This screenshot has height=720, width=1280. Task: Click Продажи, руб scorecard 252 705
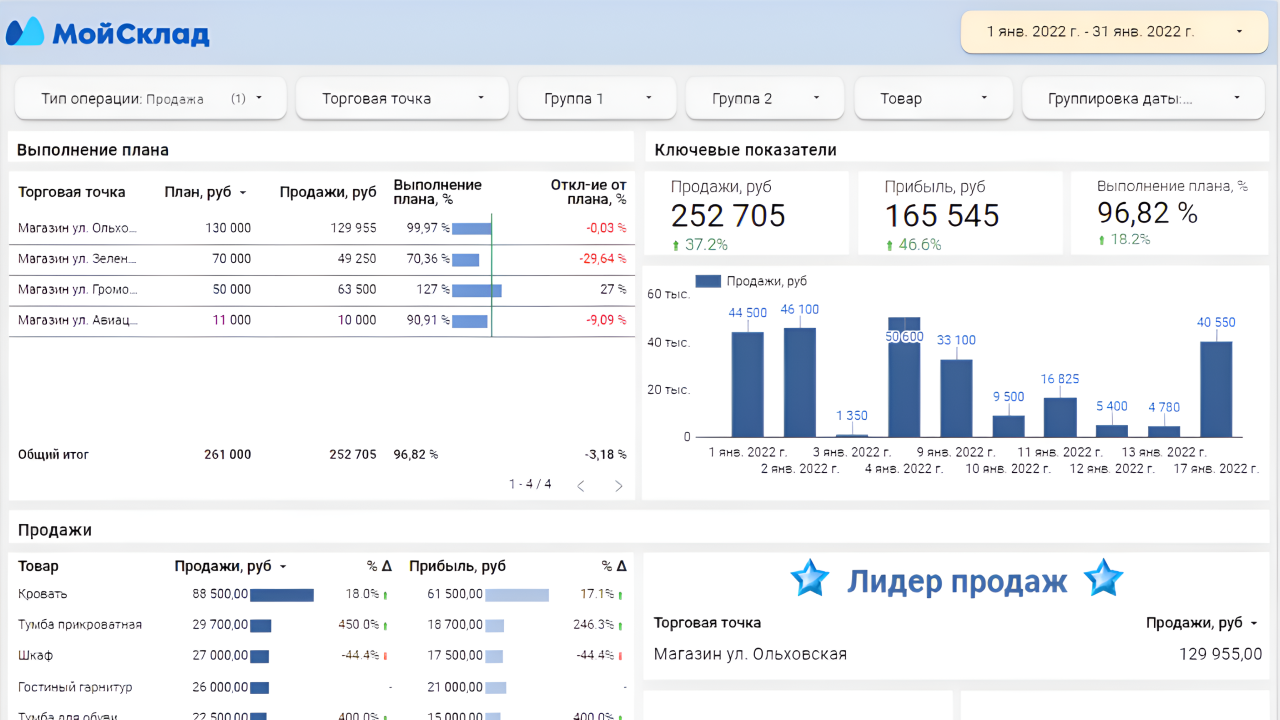[746, 213]
